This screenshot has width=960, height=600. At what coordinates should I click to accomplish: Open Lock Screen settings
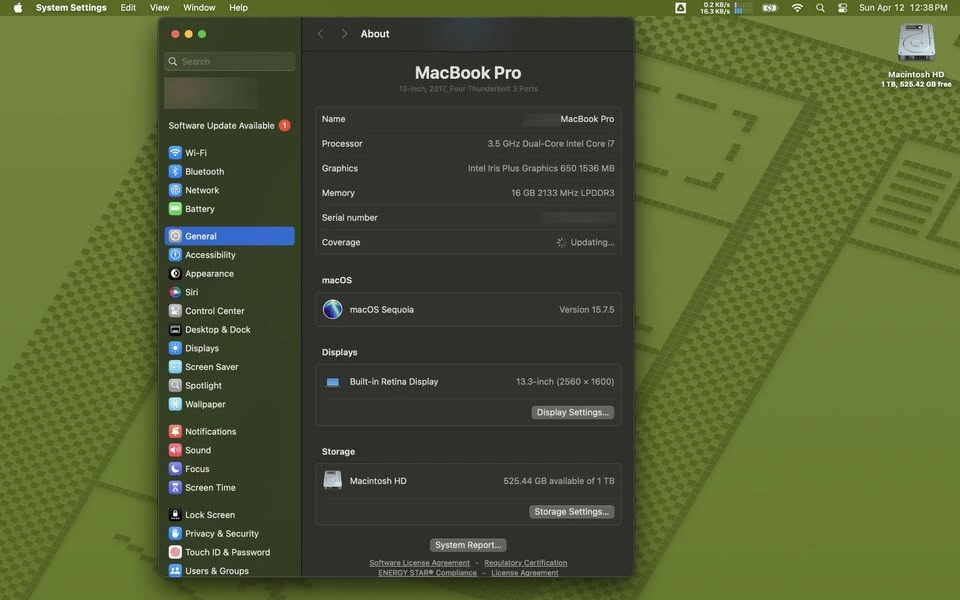coord(229,515)
